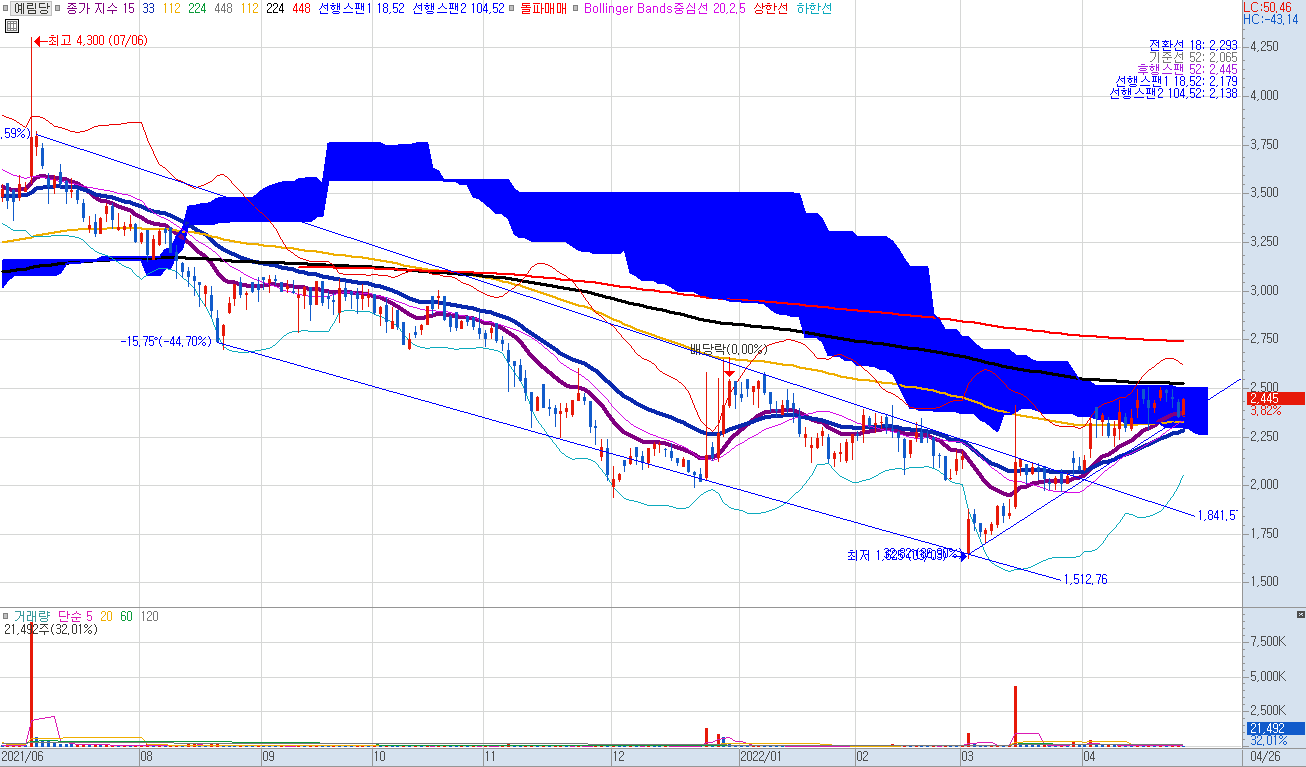
Task: Select the Bollinger Bands중심선 20,2,5 label
Action: click(664, 8)
